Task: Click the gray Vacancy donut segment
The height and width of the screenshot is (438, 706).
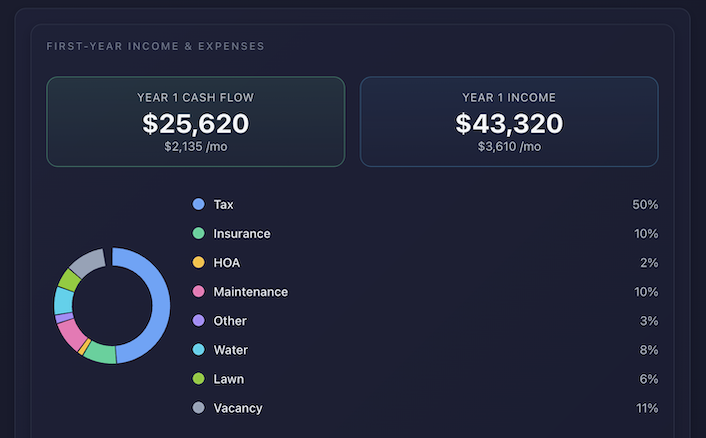Action: pyautogui.click(x=88, y=262)
